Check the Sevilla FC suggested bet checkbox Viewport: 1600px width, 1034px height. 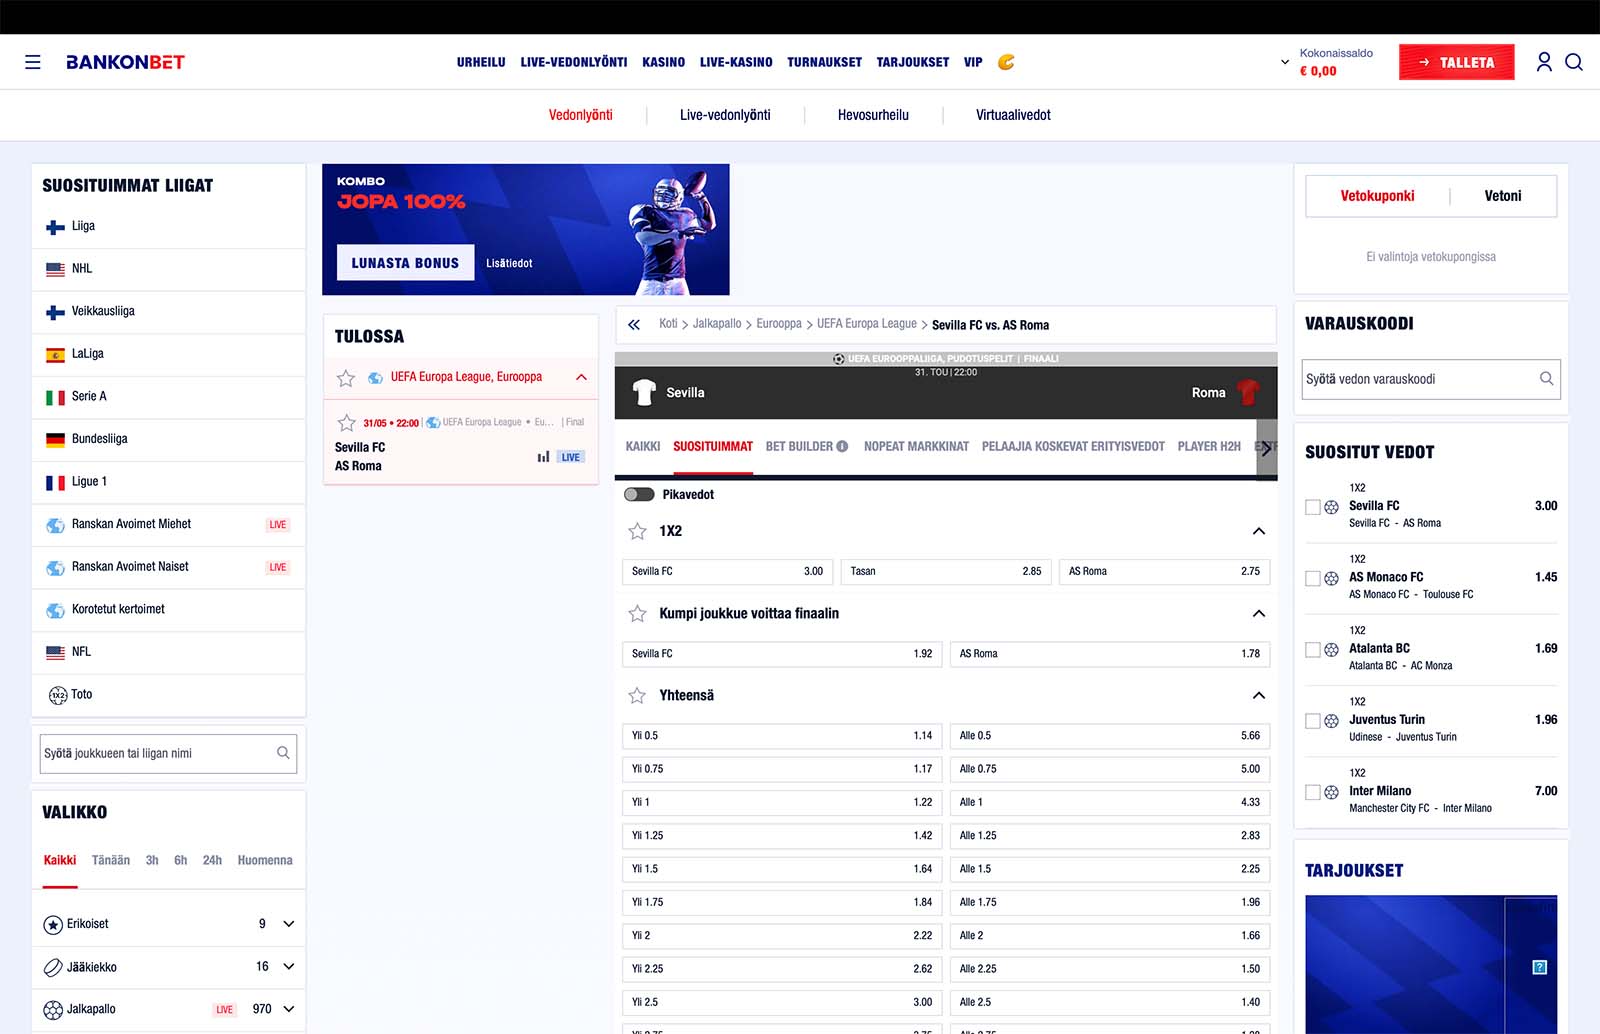pos(1313,507)
